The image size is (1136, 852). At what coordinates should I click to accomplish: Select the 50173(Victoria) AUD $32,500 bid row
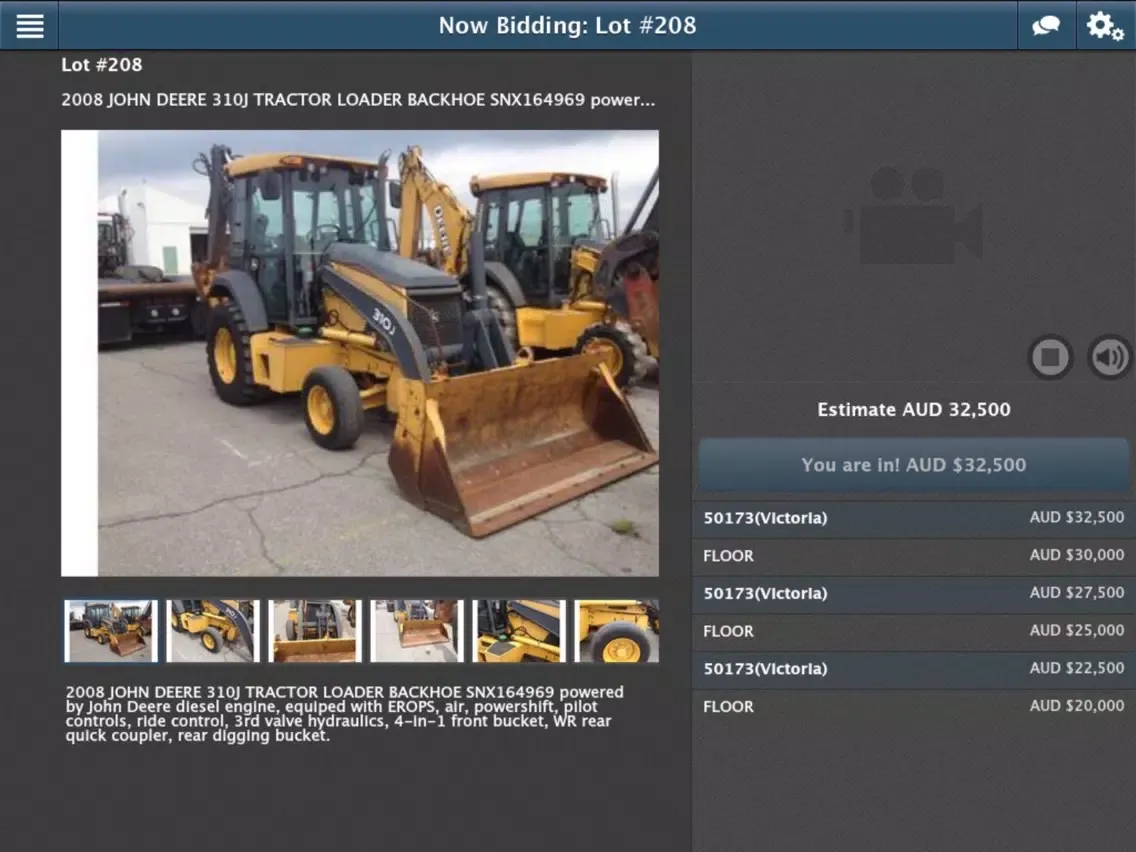click(914, 518)
